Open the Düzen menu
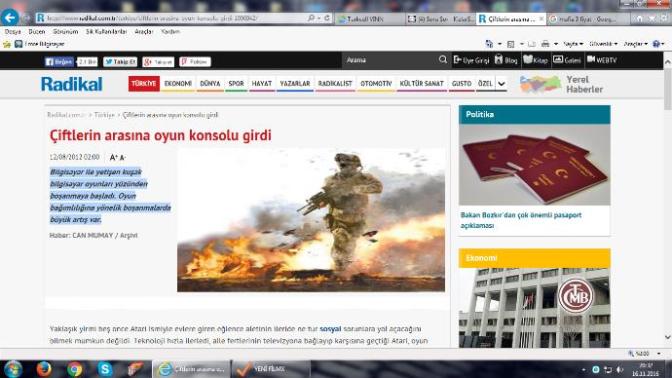This screenshot has width=672, height=378. pyautogui.click(x=37, y=32)
